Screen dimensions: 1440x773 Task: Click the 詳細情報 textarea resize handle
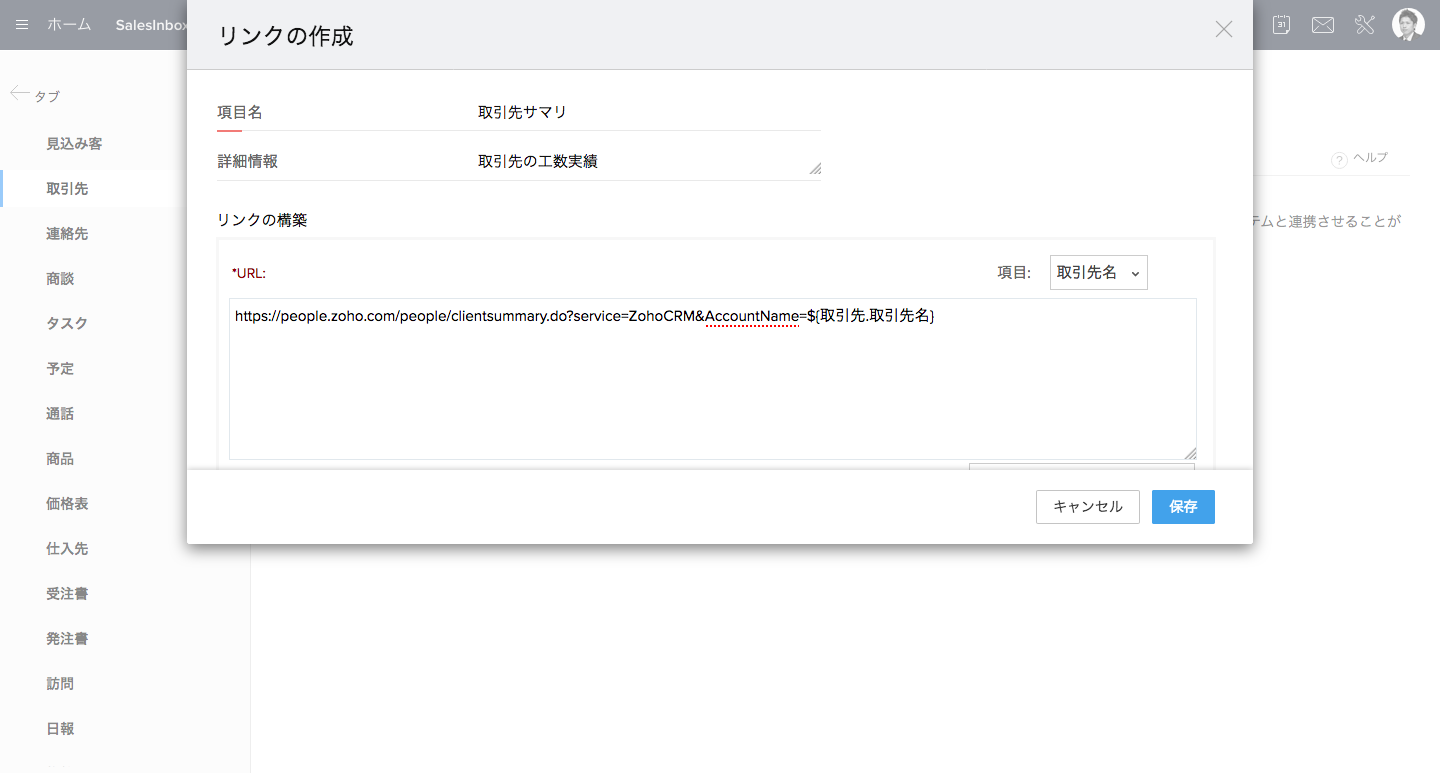point(815,170)
